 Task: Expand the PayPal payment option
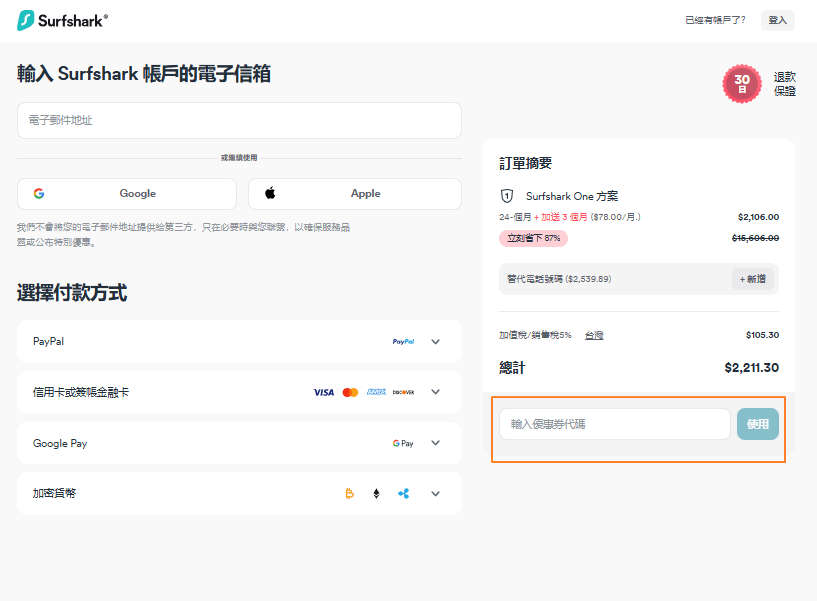pos(435,342)
